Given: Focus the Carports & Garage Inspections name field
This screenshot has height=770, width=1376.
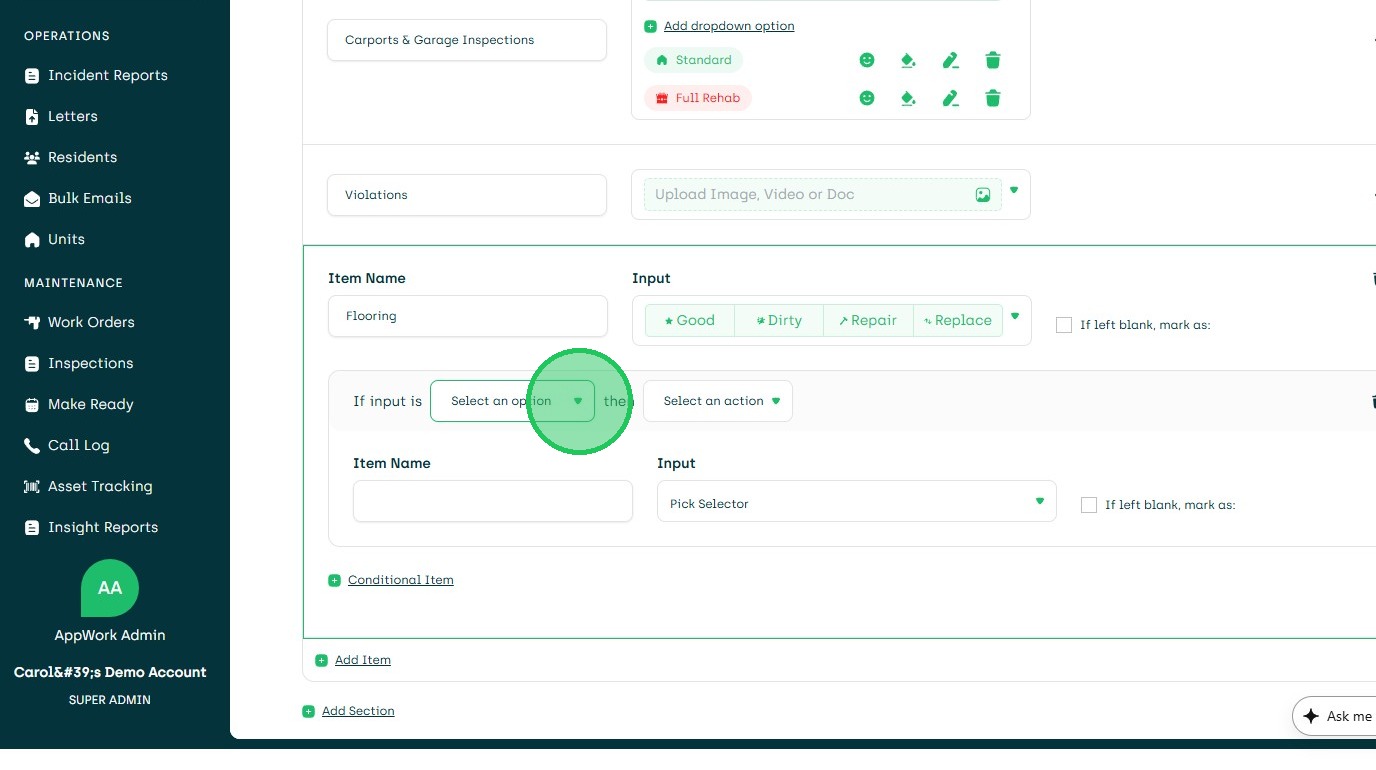Looking at the screenshot, I should (467, 40).
